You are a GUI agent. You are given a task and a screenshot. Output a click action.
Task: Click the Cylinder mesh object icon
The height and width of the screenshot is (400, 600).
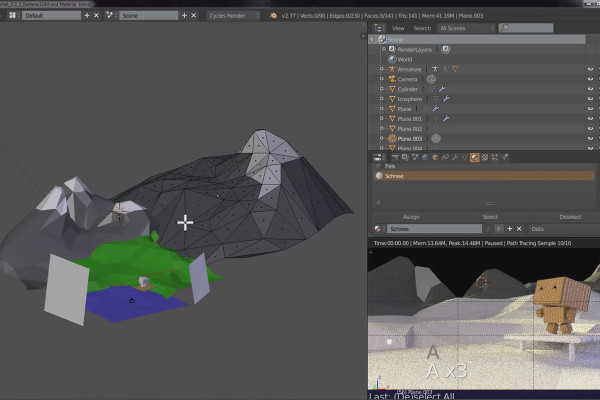pos(392,89)
